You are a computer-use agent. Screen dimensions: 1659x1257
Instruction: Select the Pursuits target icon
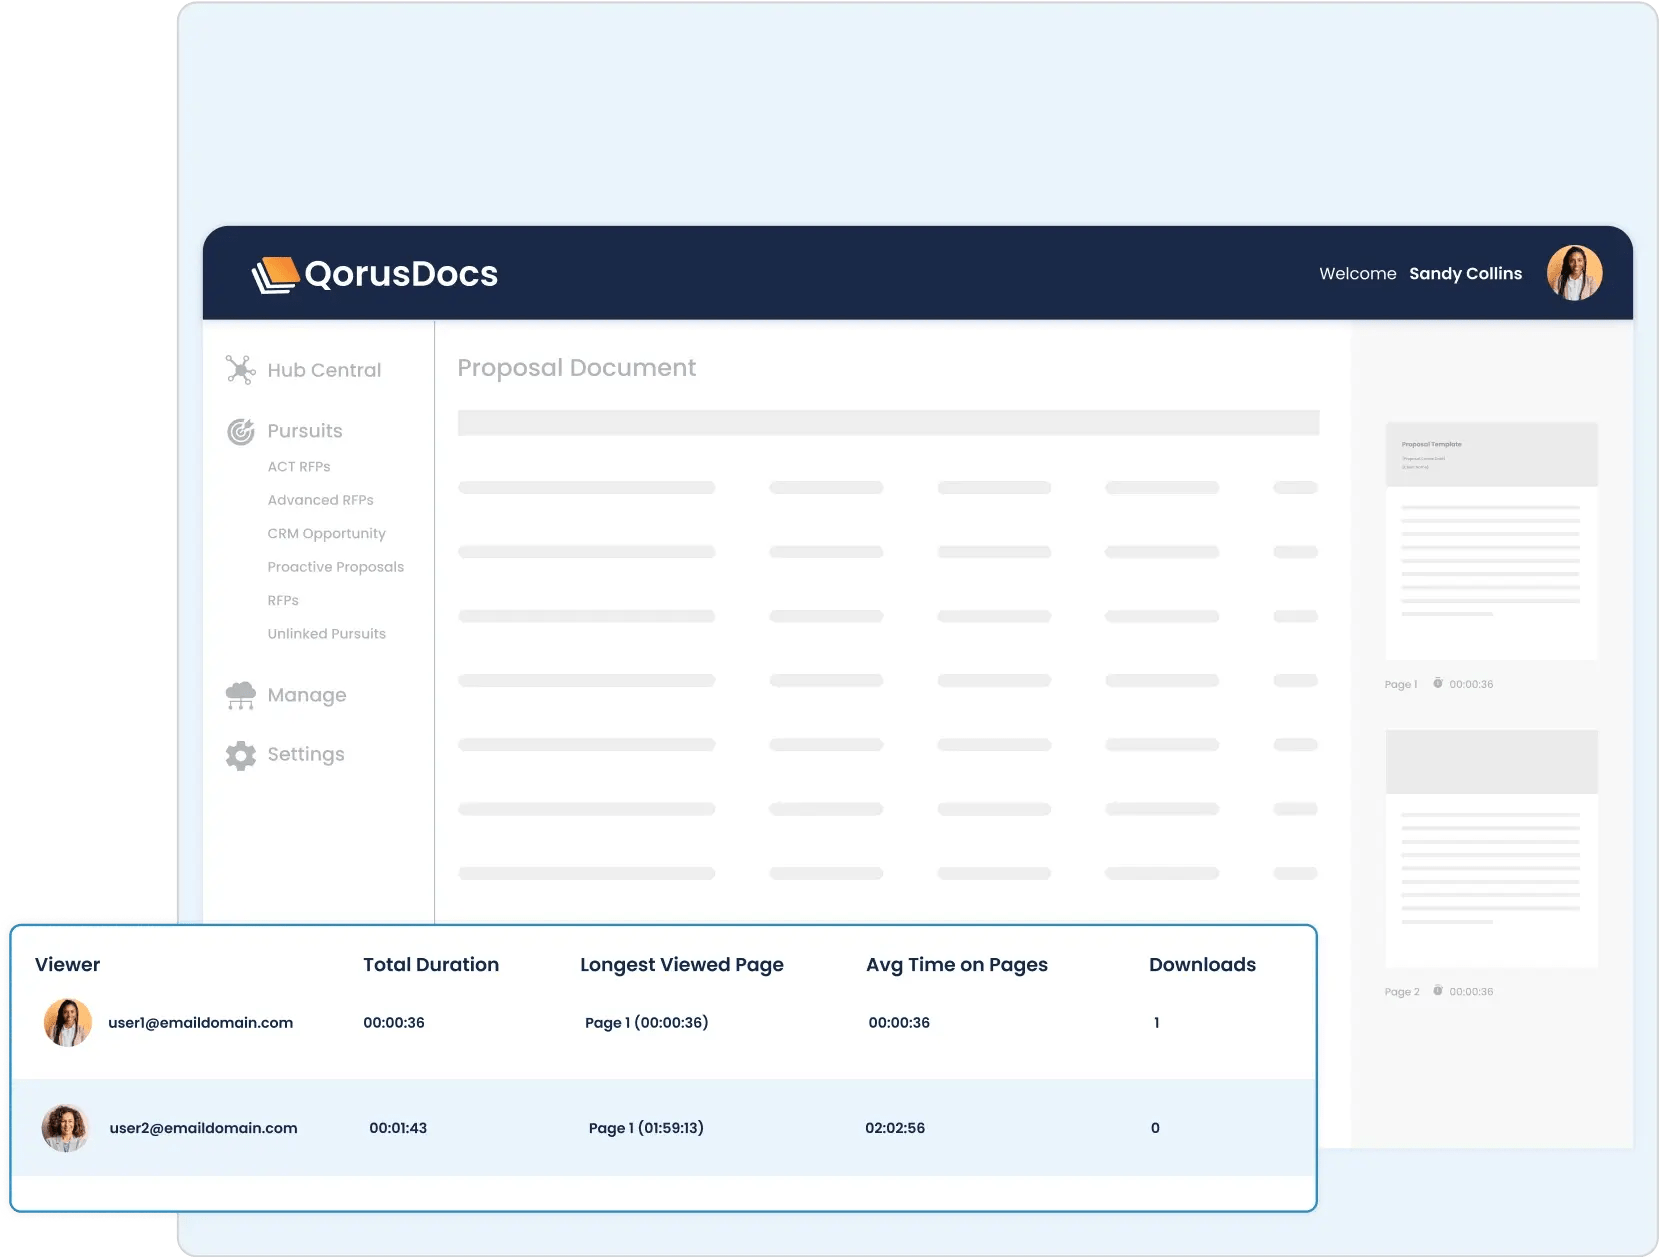[240, 431]
